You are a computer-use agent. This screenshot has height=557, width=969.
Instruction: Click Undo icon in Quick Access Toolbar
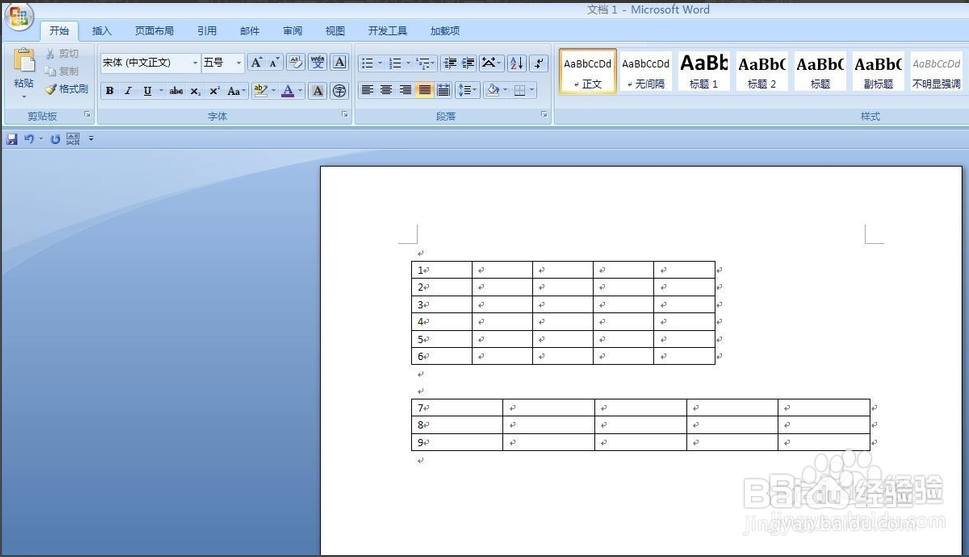pyautogui.click(x=28, y=139)
